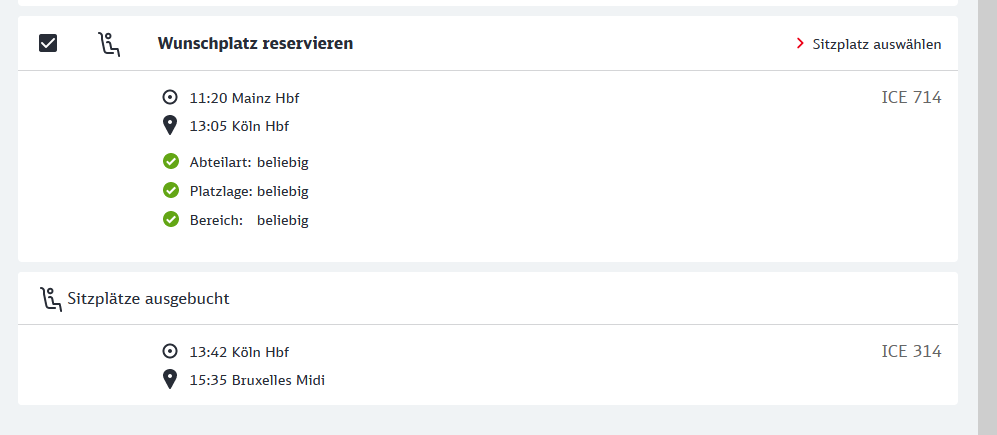Click the green checkmark beside Bereich
This screenshot has width=997, height=435.
coord(171,219)
